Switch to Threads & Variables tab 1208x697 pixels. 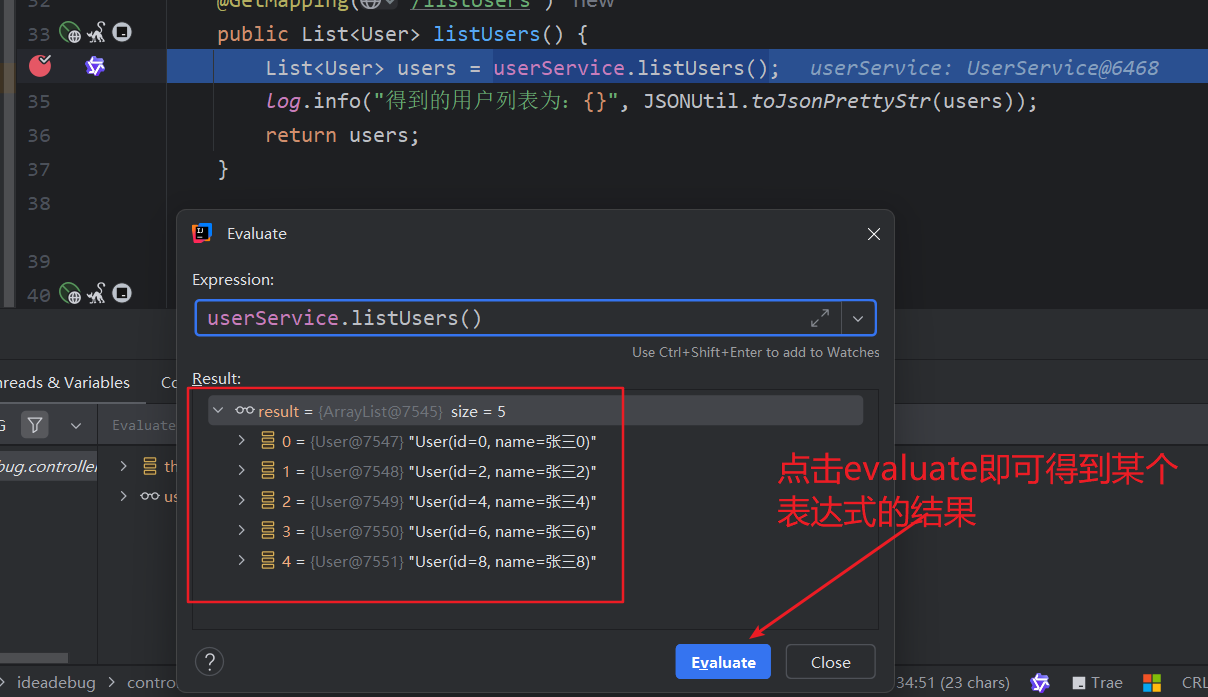[65, 382]
